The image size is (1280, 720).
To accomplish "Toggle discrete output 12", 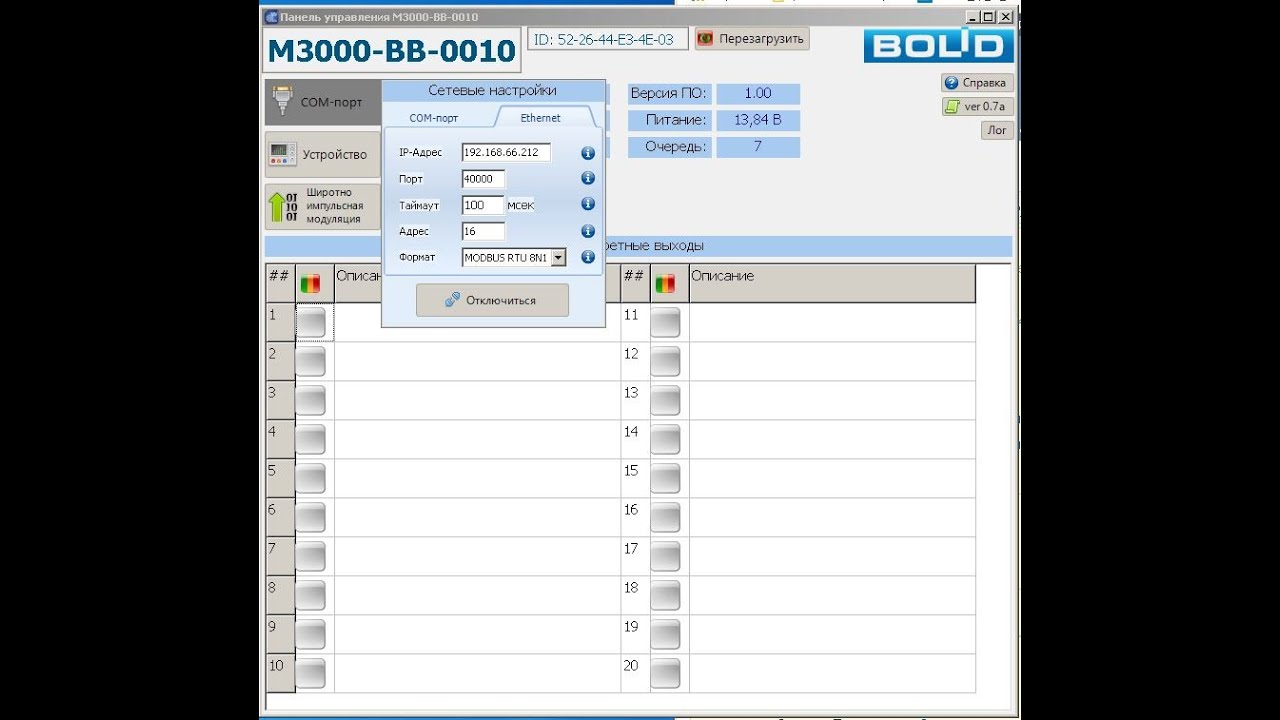I will click(665, 361).
